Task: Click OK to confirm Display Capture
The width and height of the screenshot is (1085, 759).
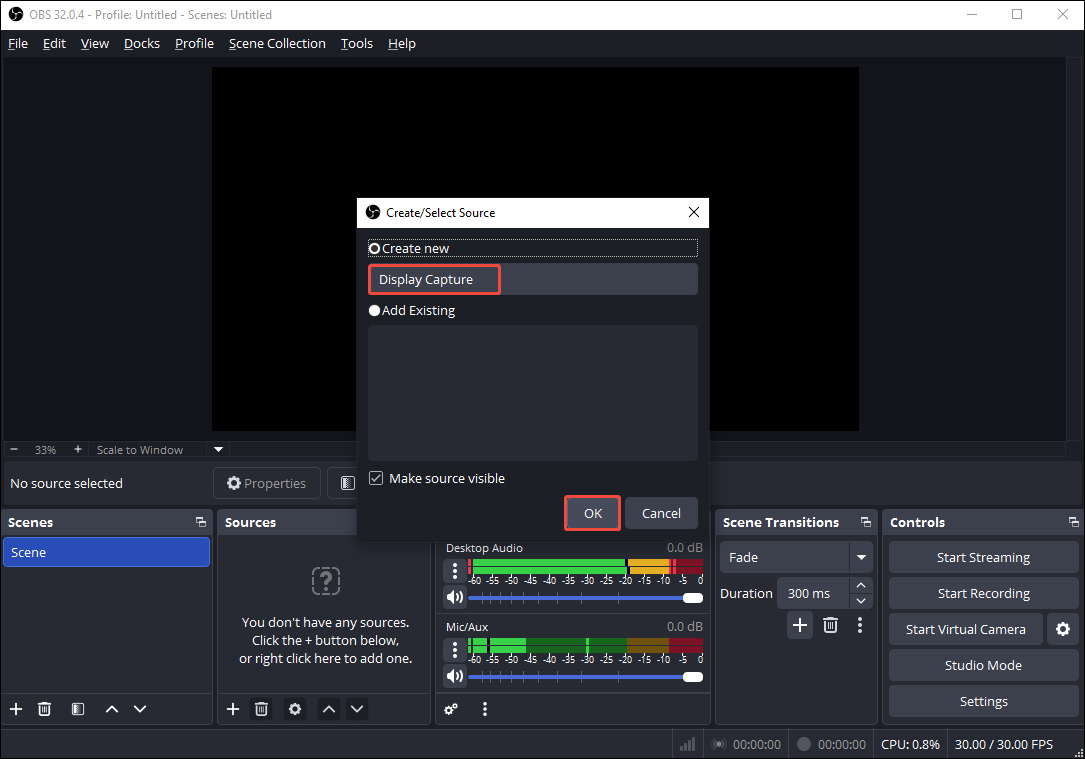Action: click(591, 513)
